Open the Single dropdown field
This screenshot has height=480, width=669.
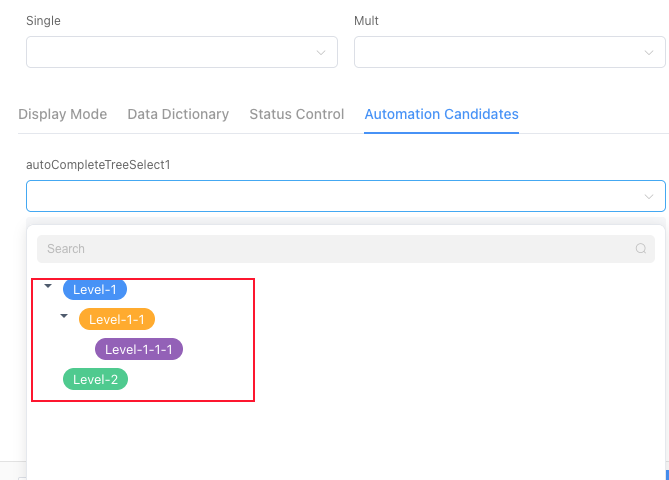pyautogui.click(x=170, y=53)
